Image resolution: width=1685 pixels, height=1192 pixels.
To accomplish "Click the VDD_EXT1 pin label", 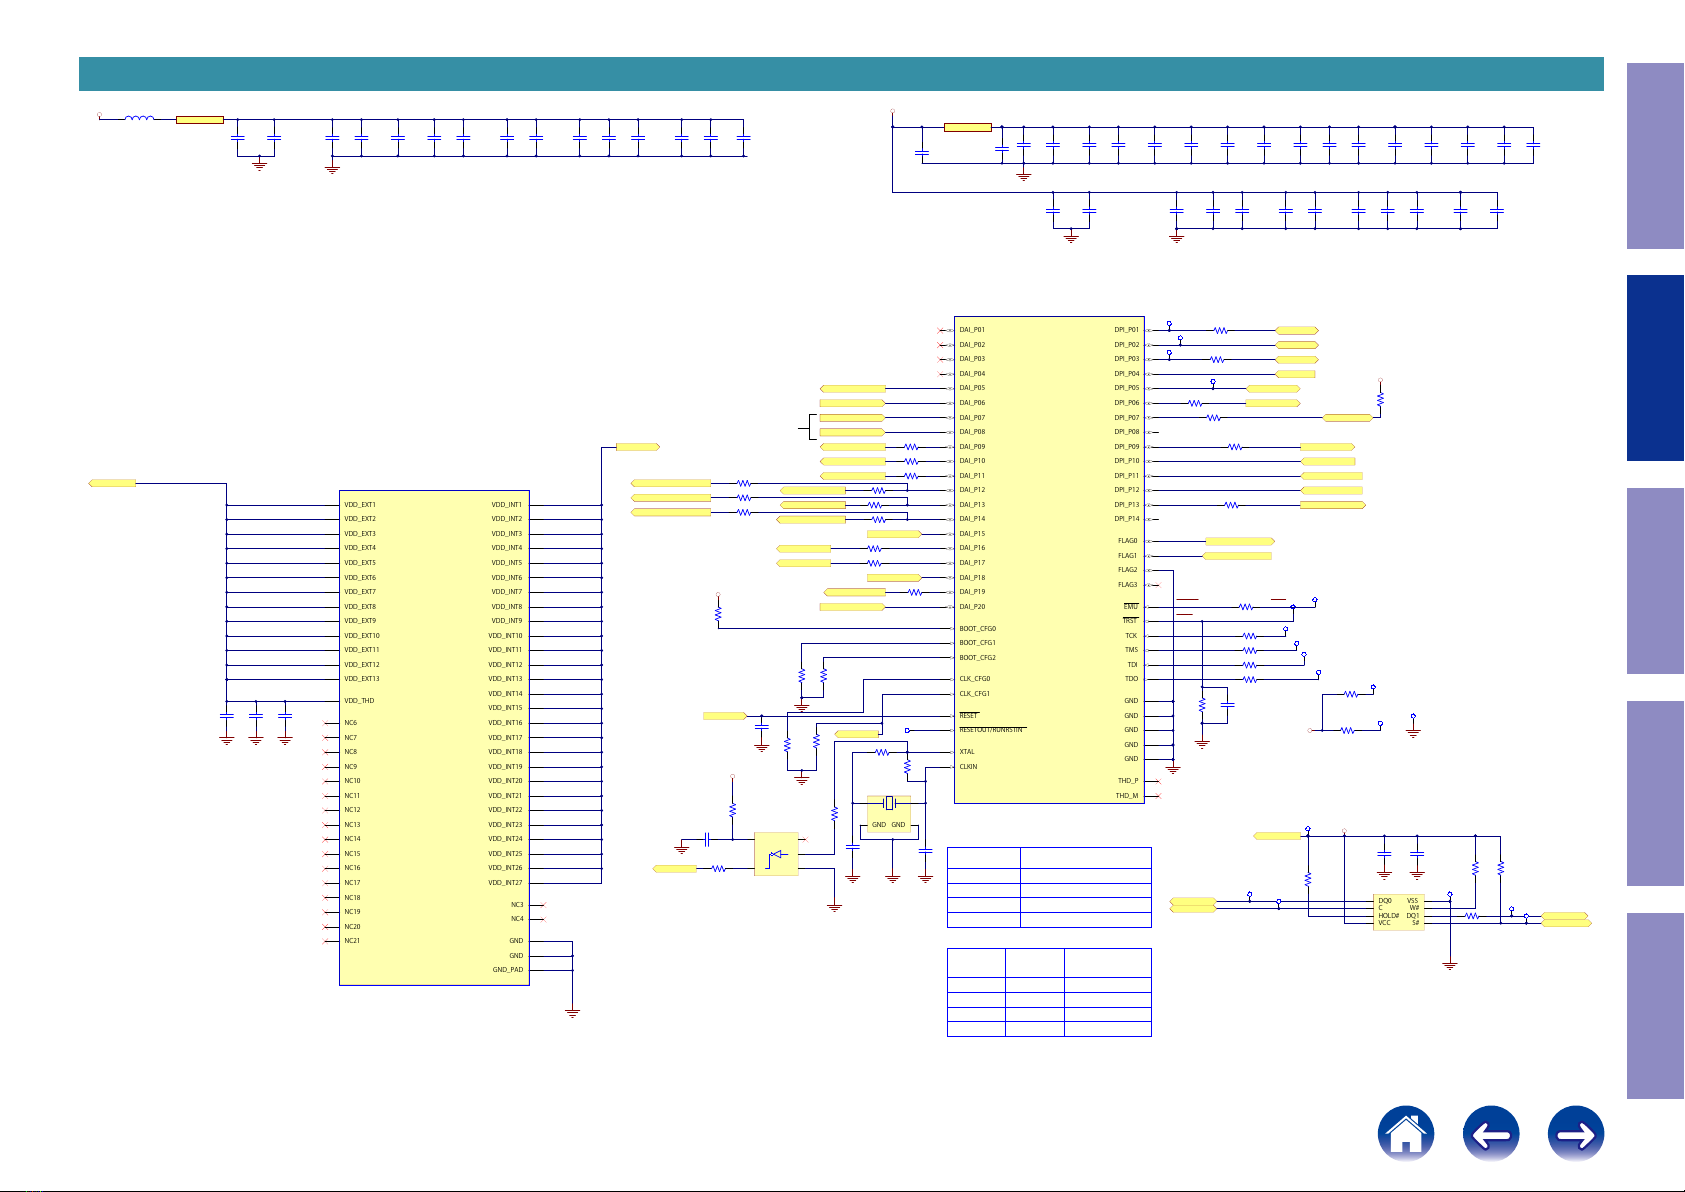I will click(360, 505).
